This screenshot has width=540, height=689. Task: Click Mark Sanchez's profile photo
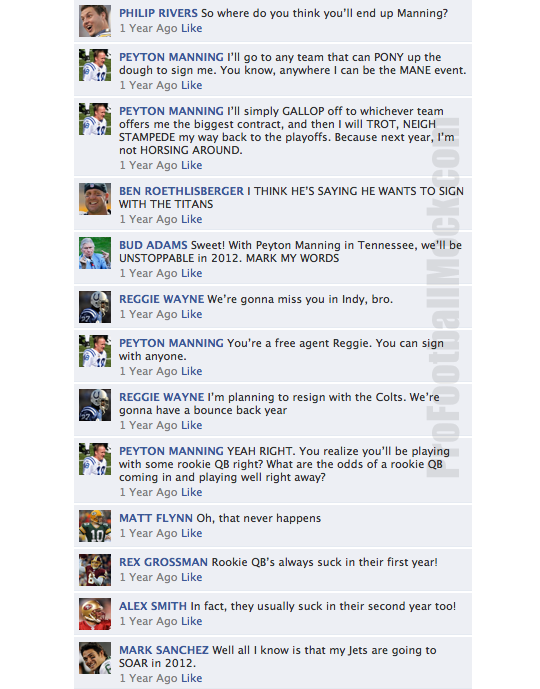click(x=95, y=658)
